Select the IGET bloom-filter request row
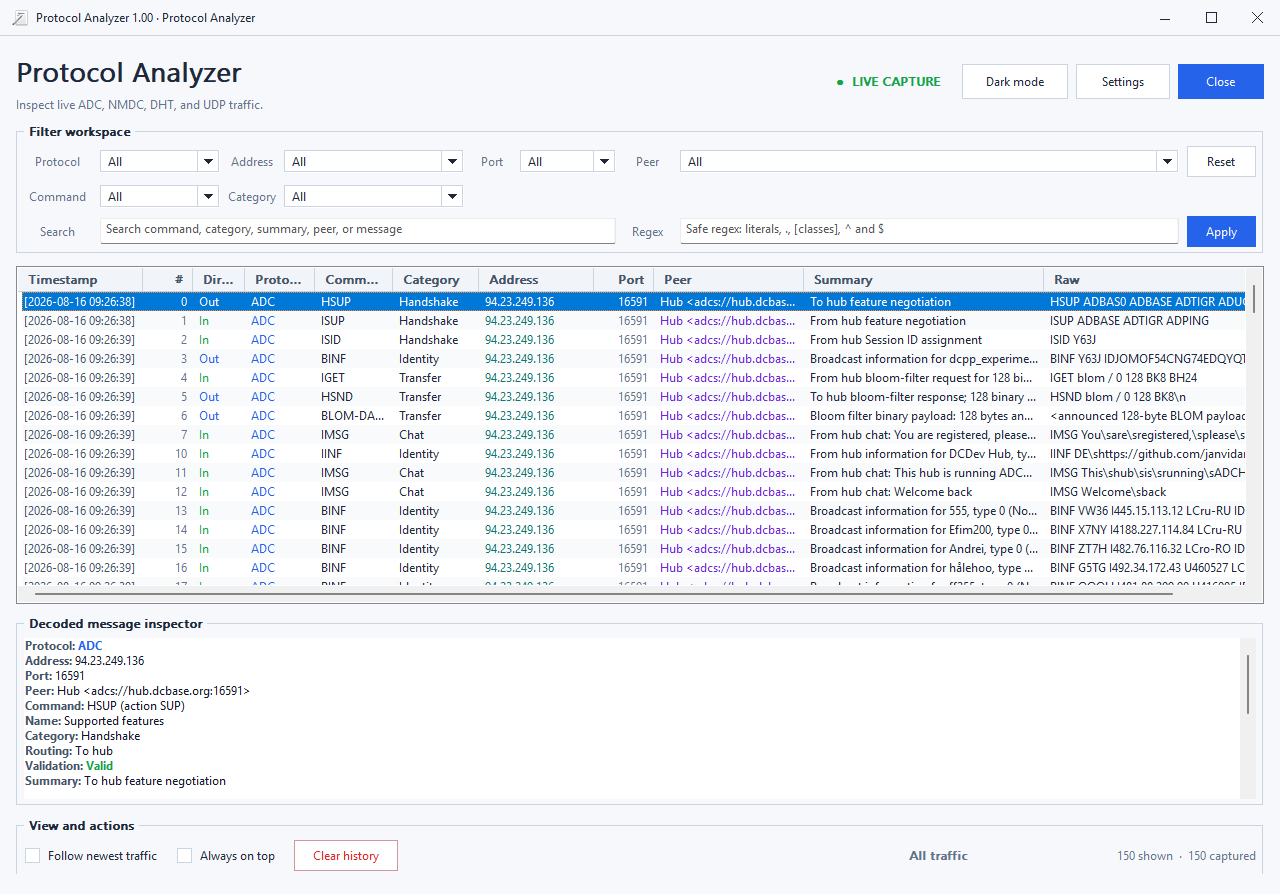1280x894 pixels. point(632,378)
